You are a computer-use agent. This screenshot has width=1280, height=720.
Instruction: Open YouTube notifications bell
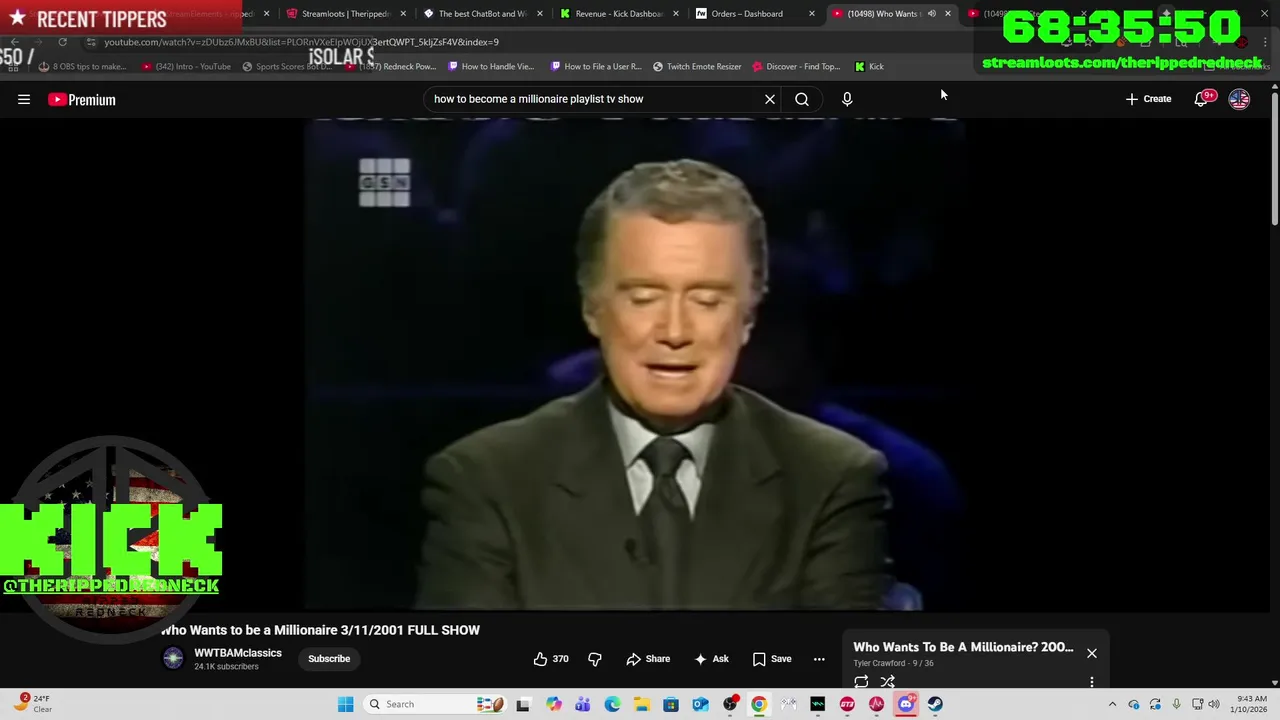tap(1202, 99)
